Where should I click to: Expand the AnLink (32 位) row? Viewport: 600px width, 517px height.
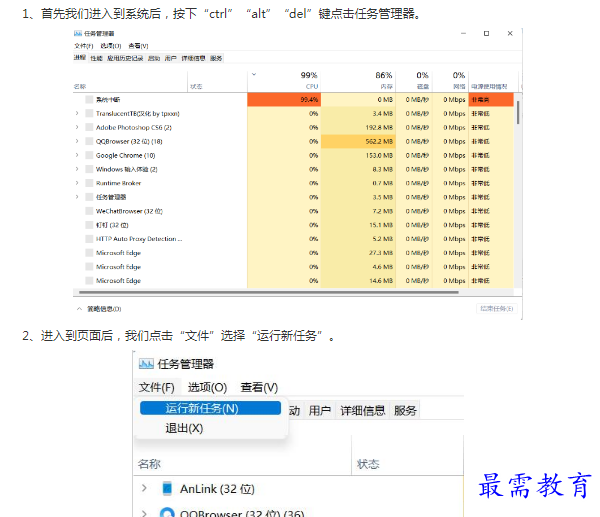(144, 488)
